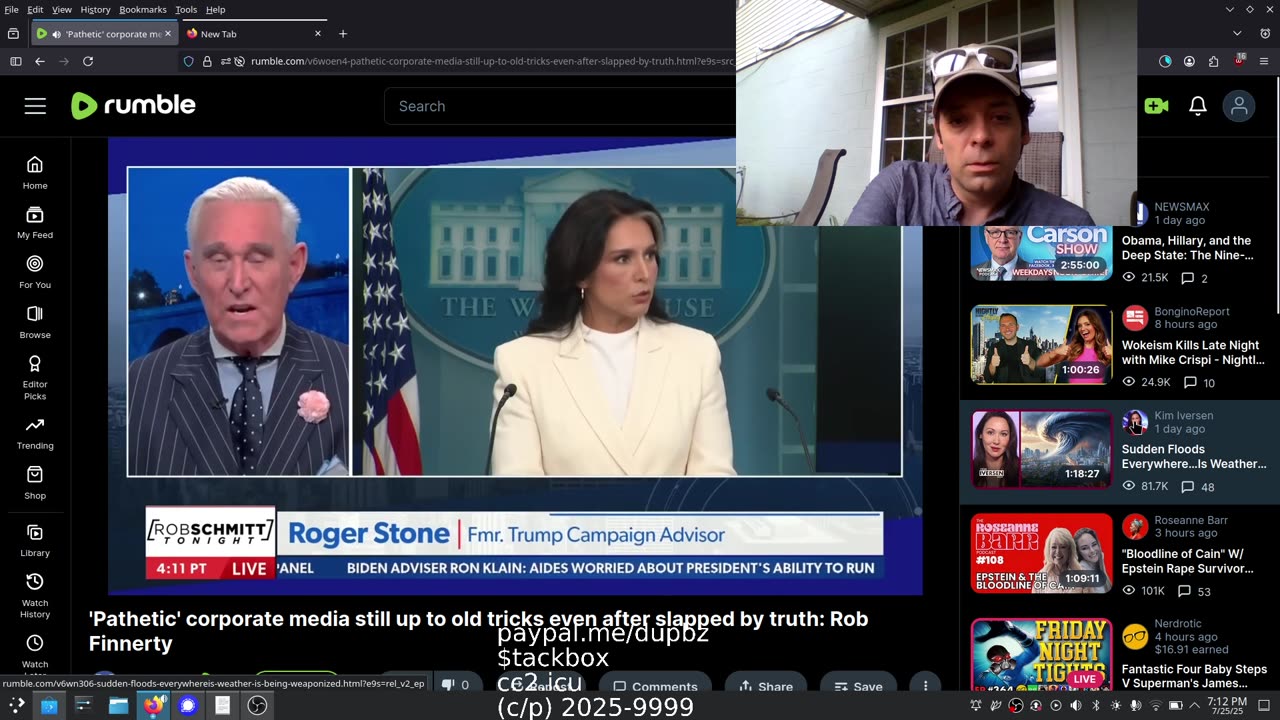The height and width of the screenshot is (720, 1280).
Task: Close the New Tab tab
Action: click(318, 33)
